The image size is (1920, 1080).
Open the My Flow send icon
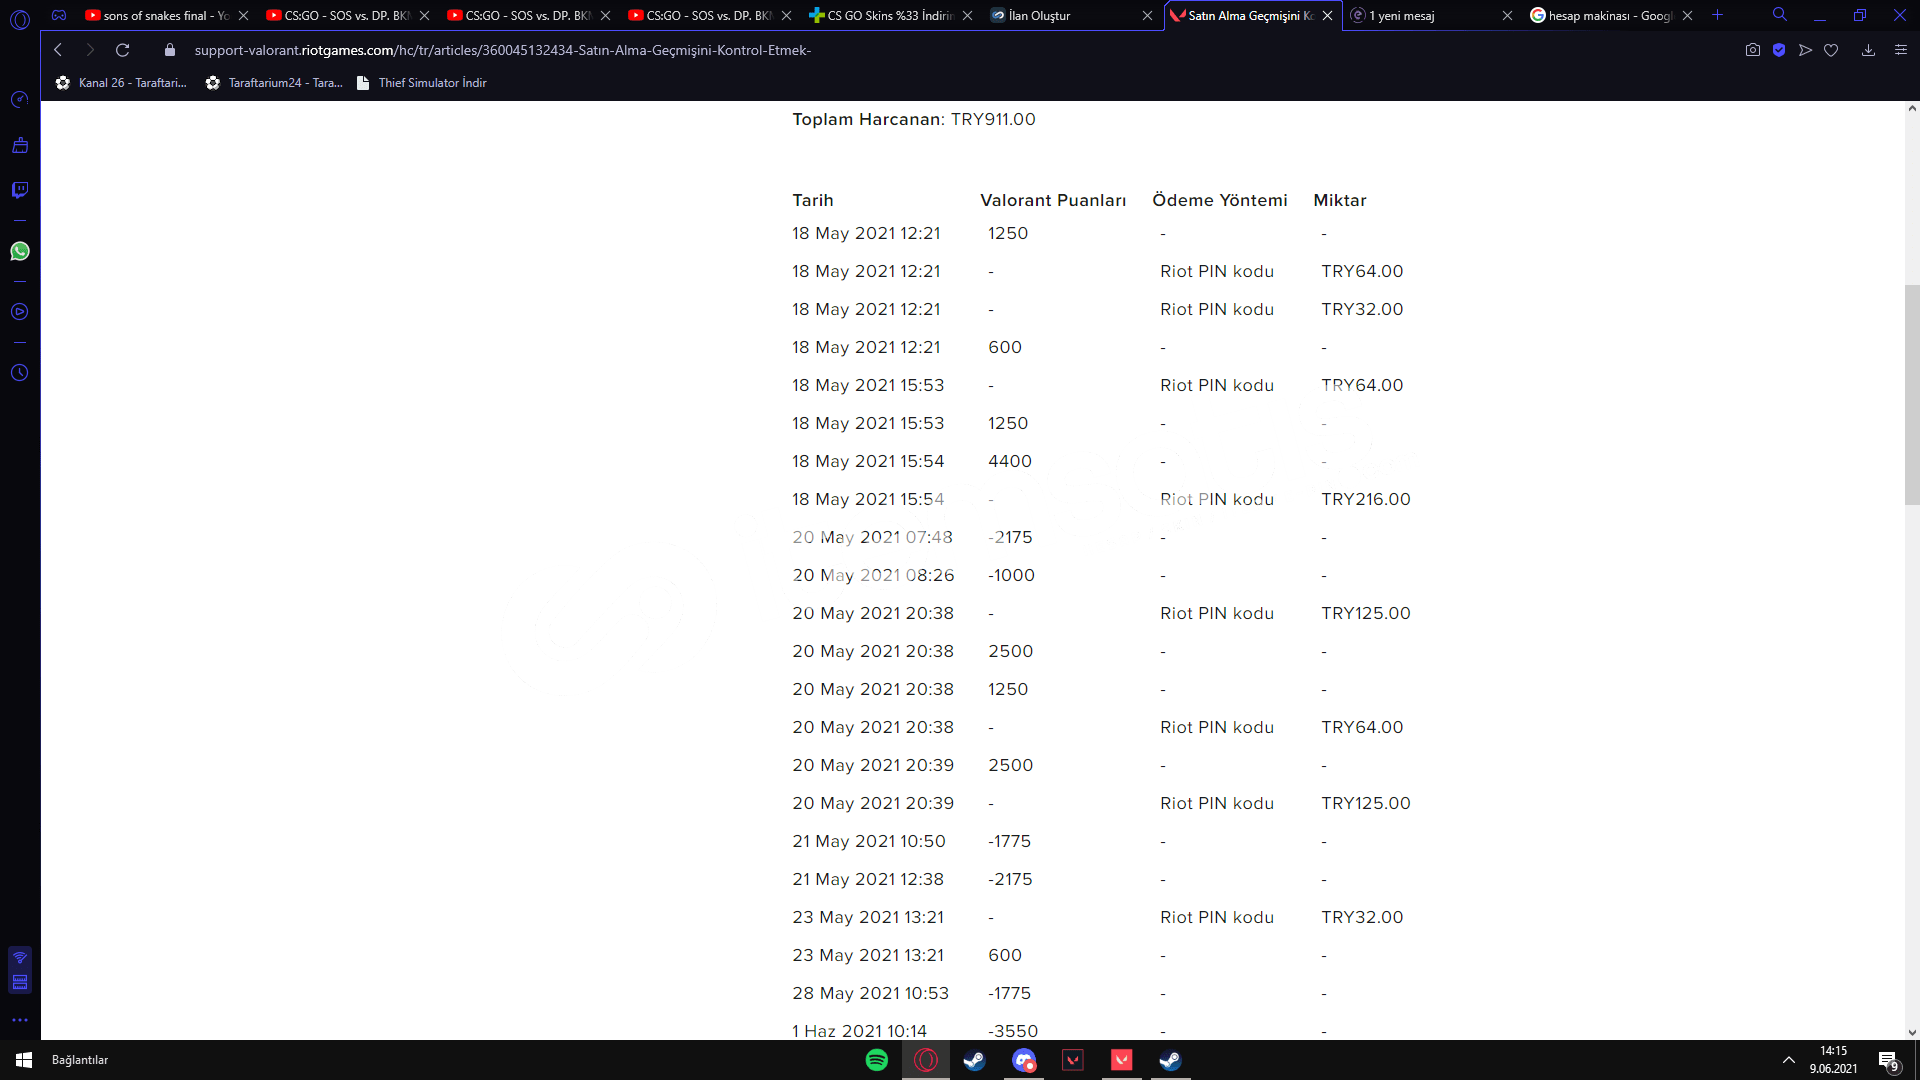[1805, 50]
